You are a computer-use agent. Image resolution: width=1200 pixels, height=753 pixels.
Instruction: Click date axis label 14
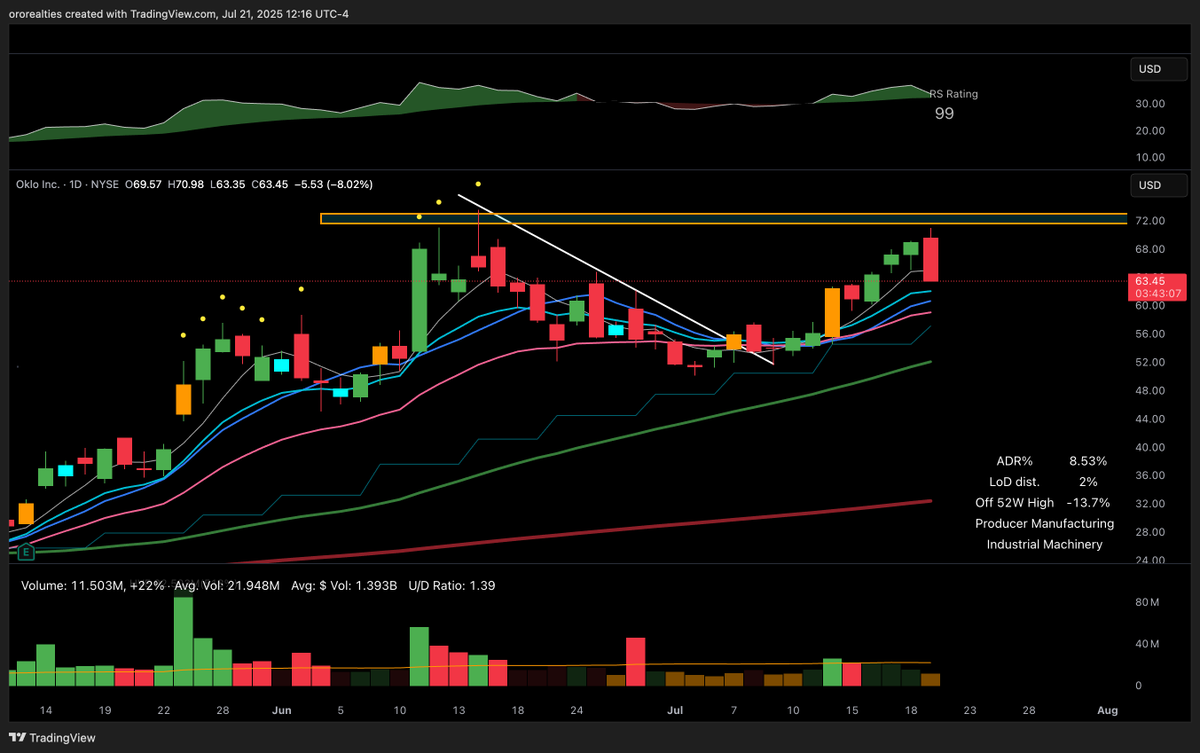click(x=45, y=710)
